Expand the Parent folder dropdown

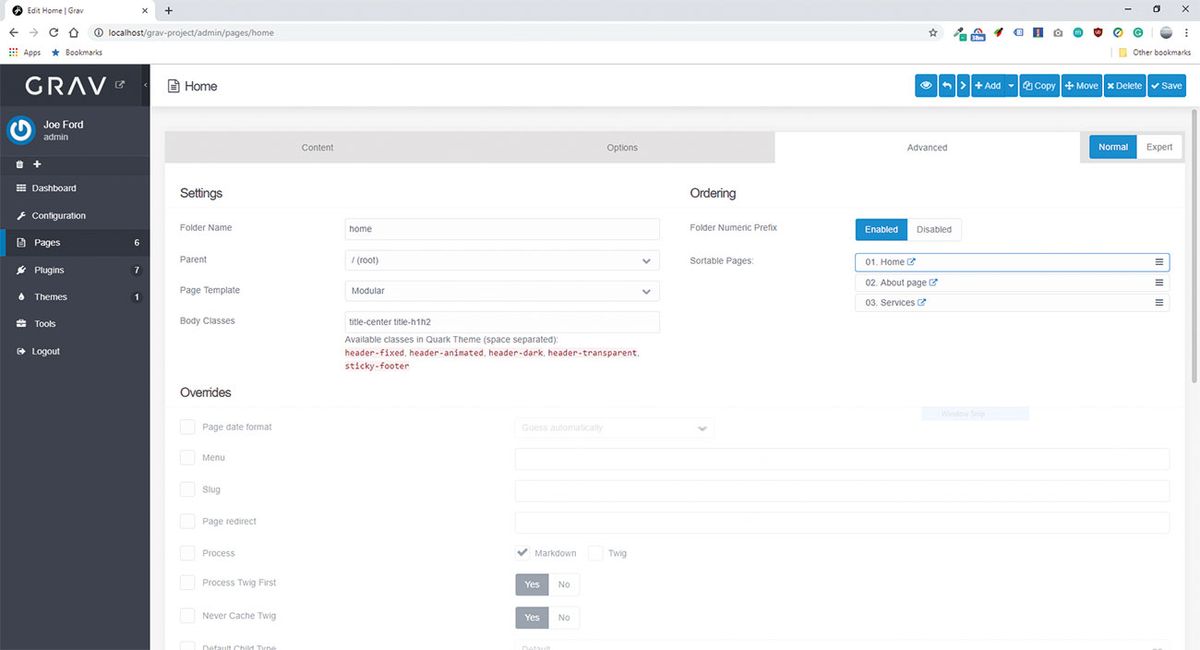click(500, 259)
